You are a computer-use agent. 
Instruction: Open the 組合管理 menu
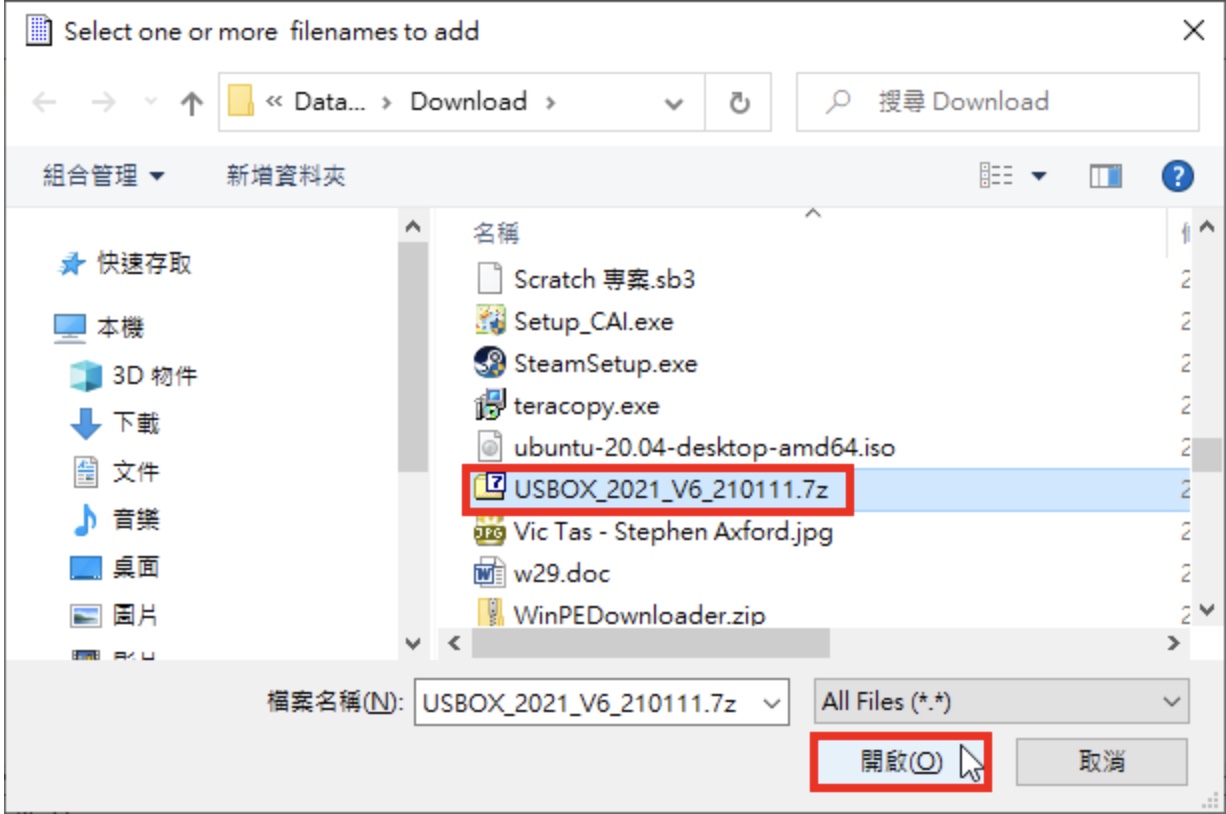[104, 177]
